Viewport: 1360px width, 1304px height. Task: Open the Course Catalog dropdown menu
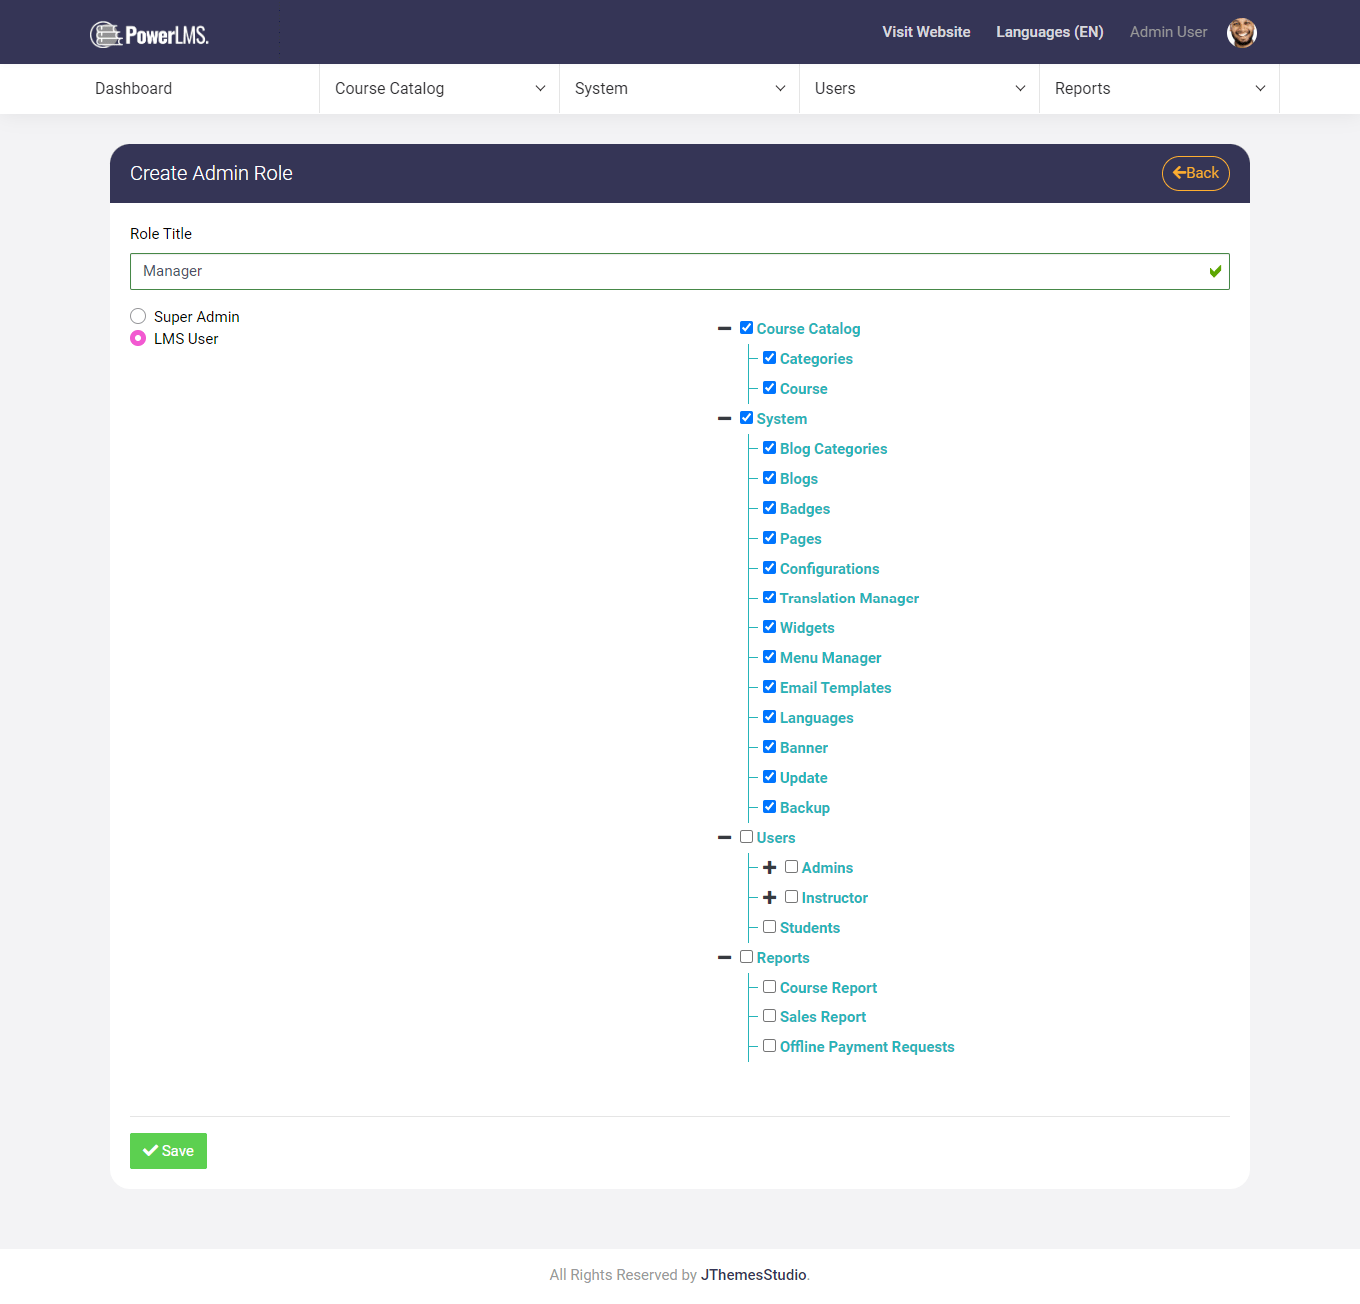[438, 88]
